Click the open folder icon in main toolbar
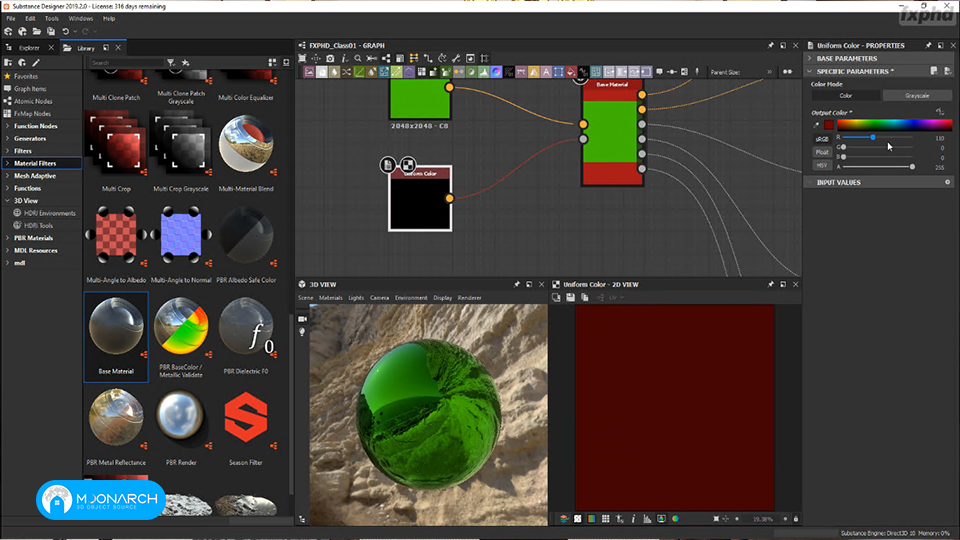960x540 pixels. coord(37,31)
